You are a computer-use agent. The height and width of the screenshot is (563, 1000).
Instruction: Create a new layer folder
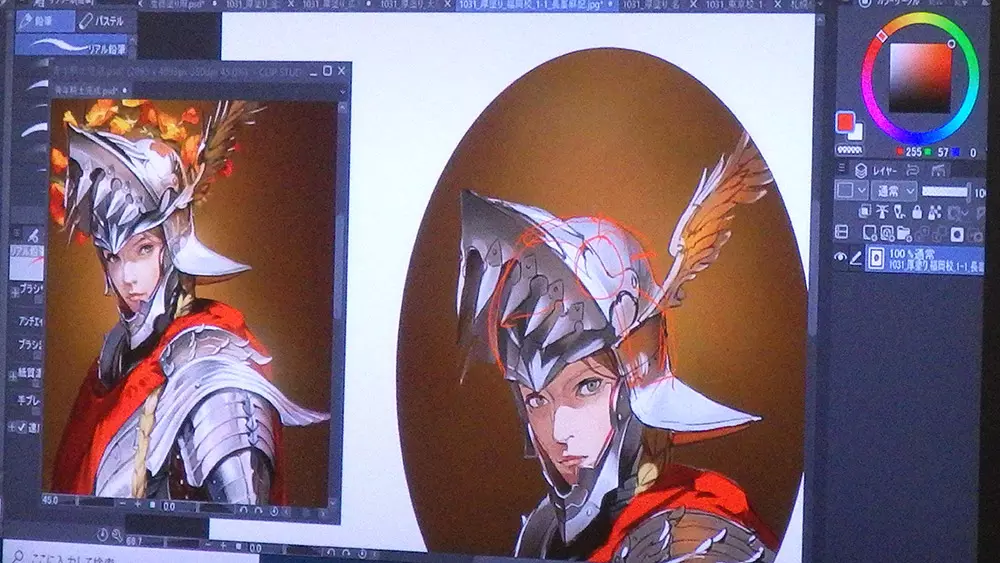coord(904,233)
